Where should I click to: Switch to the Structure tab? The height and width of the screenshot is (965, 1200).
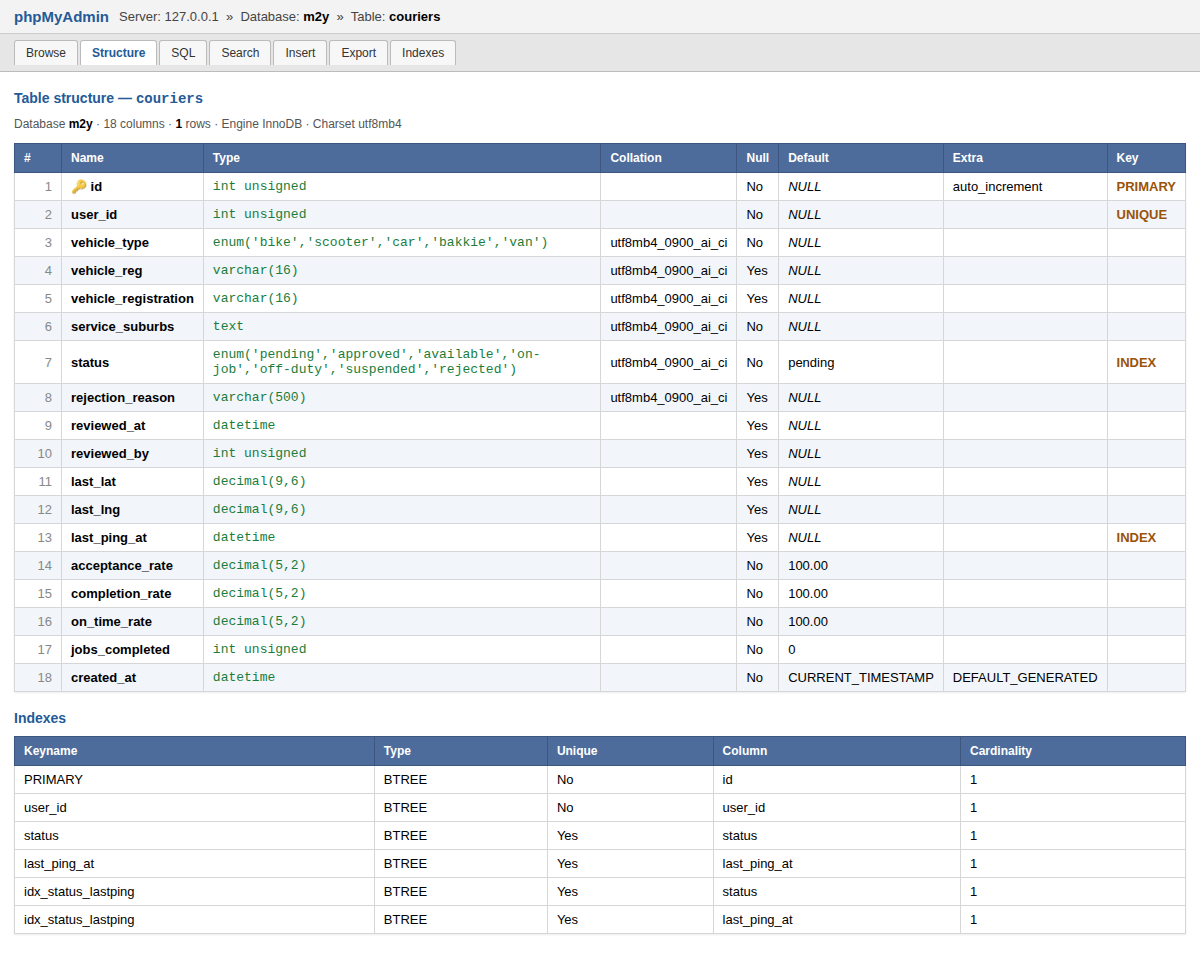(119, 53)
